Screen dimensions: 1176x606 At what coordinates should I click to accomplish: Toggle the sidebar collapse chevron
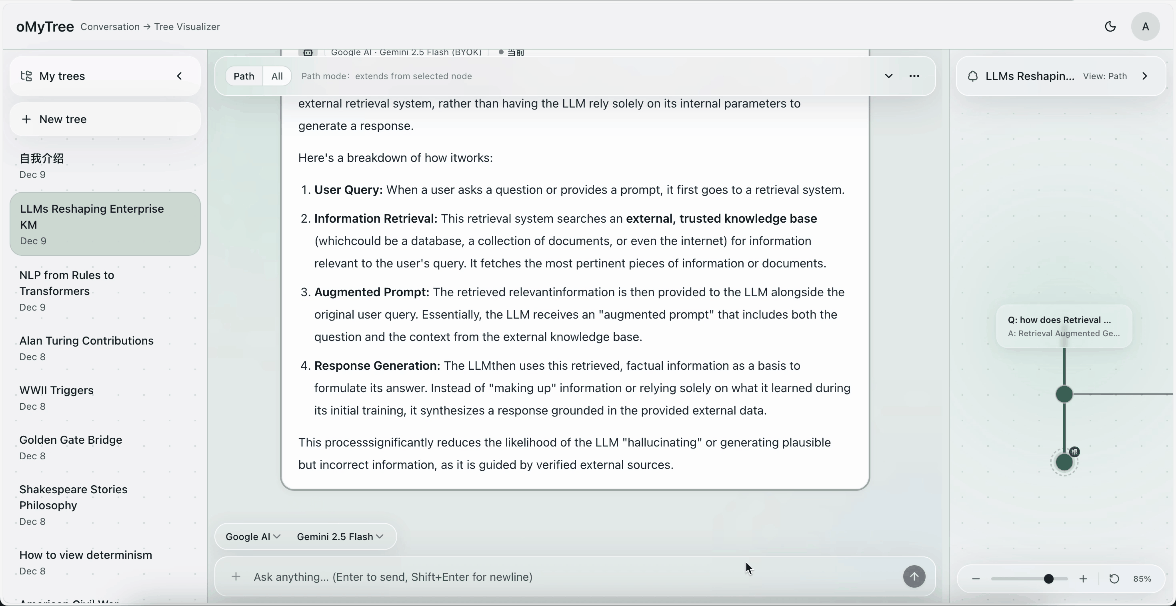(x=179, y=75)
